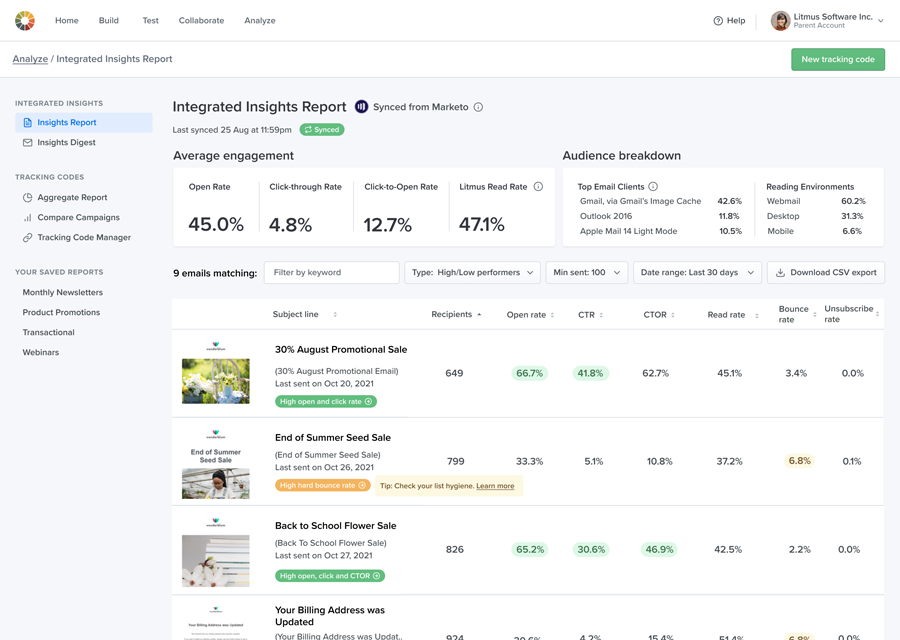Image resolution: width=900 pixels, height=640 pixels.
Task: Sort by Subject line column arrows
Action: tap(335, 315)
